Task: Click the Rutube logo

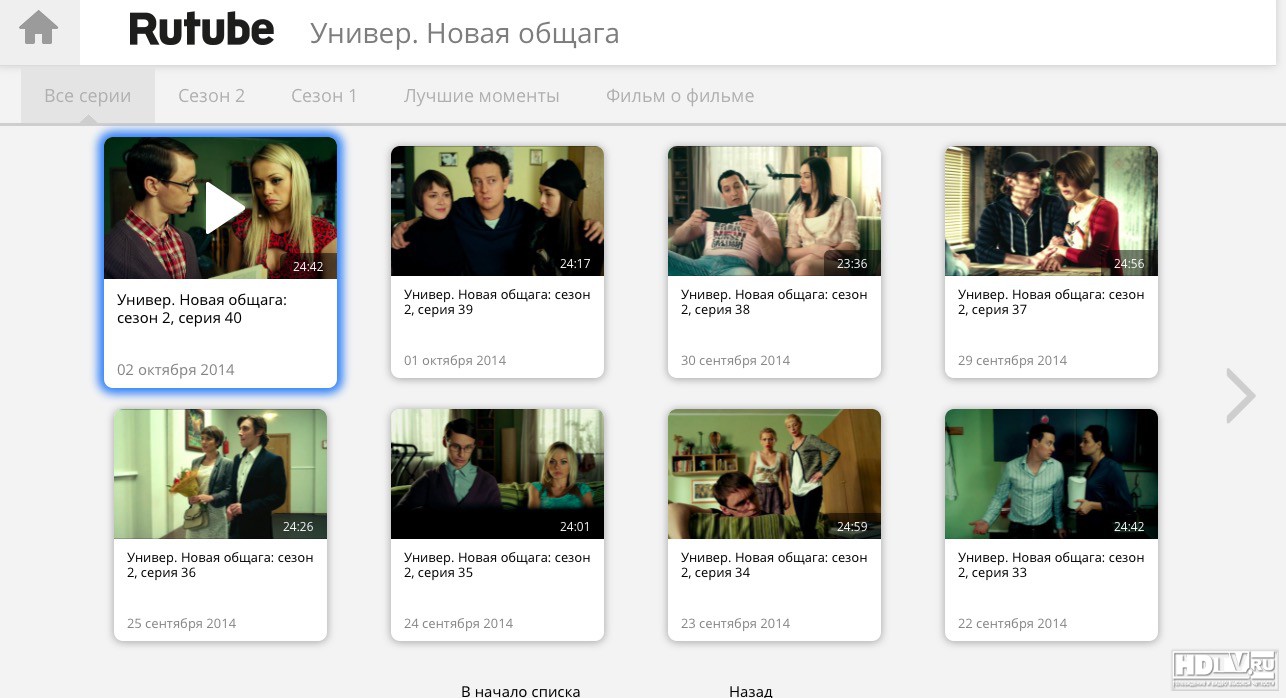Action: click(201, 31)
